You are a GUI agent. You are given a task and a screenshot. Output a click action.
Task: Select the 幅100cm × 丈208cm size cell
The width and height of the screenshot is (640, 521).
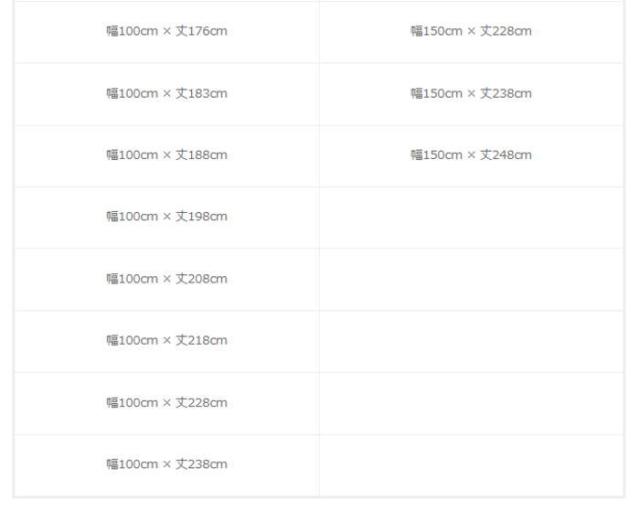coord(167,279)
